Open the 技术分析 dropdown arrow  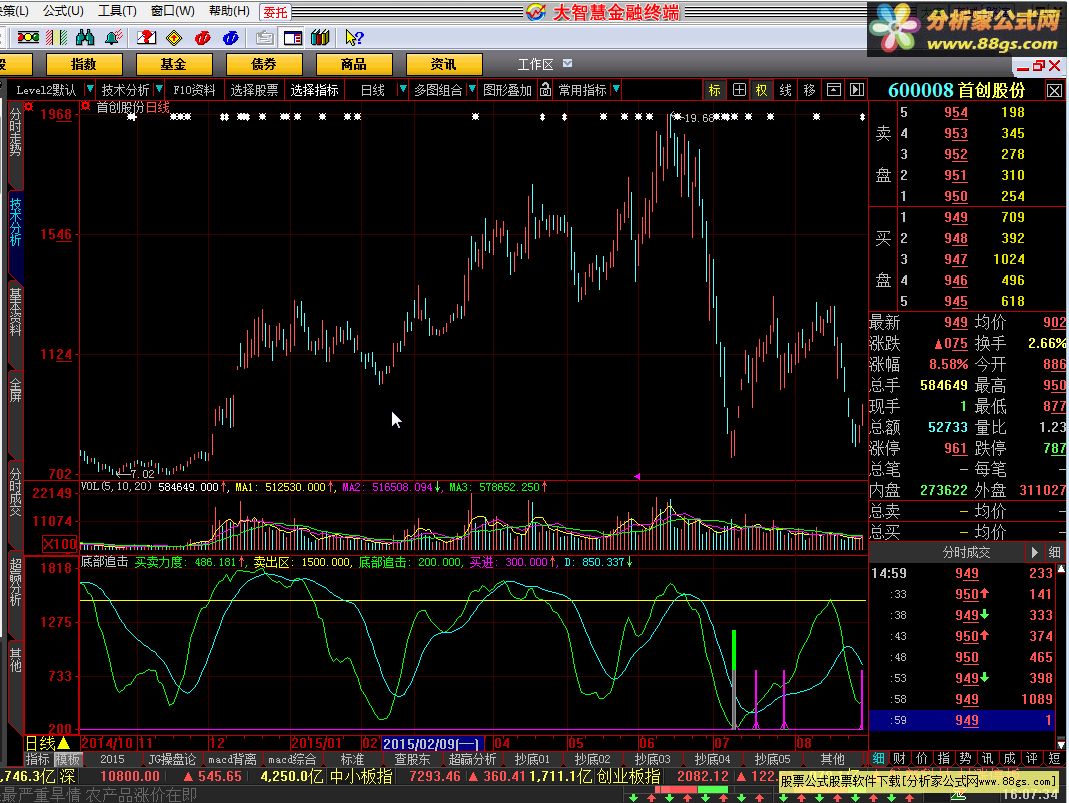pos(159,89)
